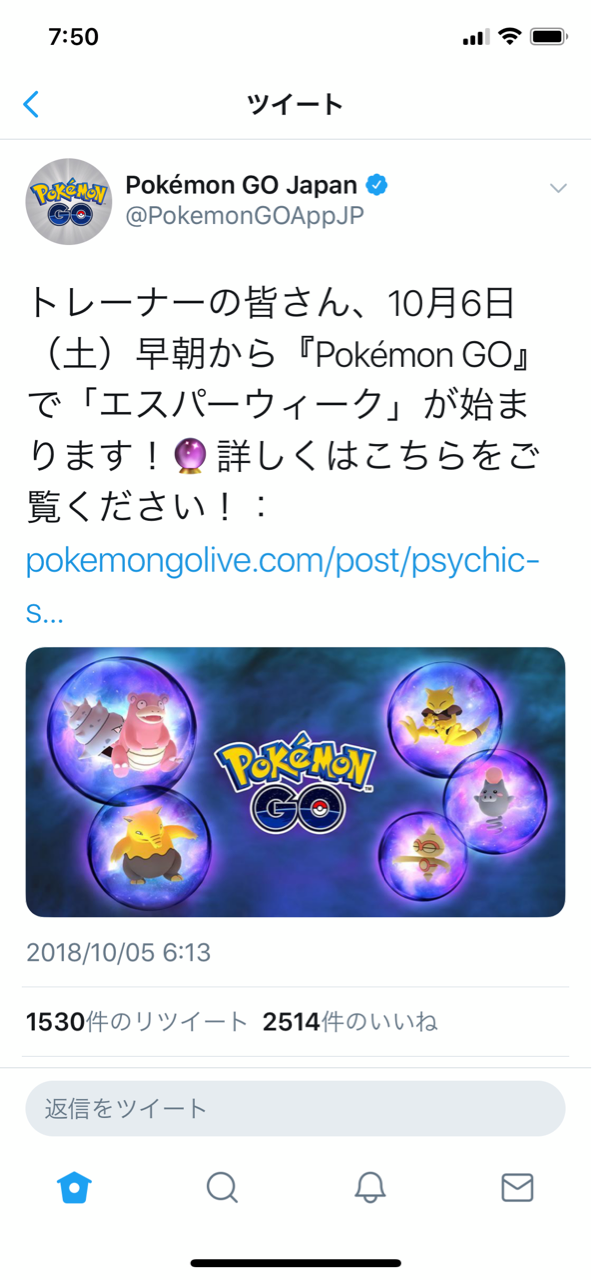Tap the Wi-Fi status icon
592x1280 pixels.
[x=511, y=37]
